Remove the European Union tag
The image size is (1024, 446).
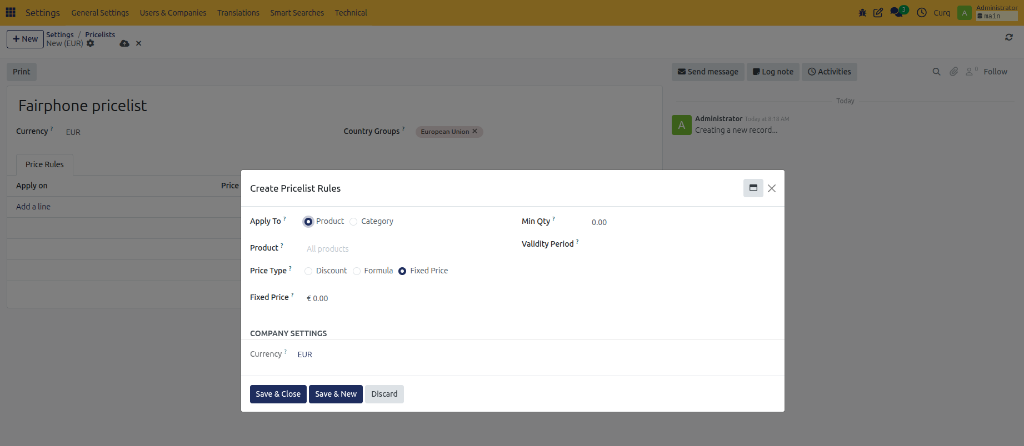[475, 131]
